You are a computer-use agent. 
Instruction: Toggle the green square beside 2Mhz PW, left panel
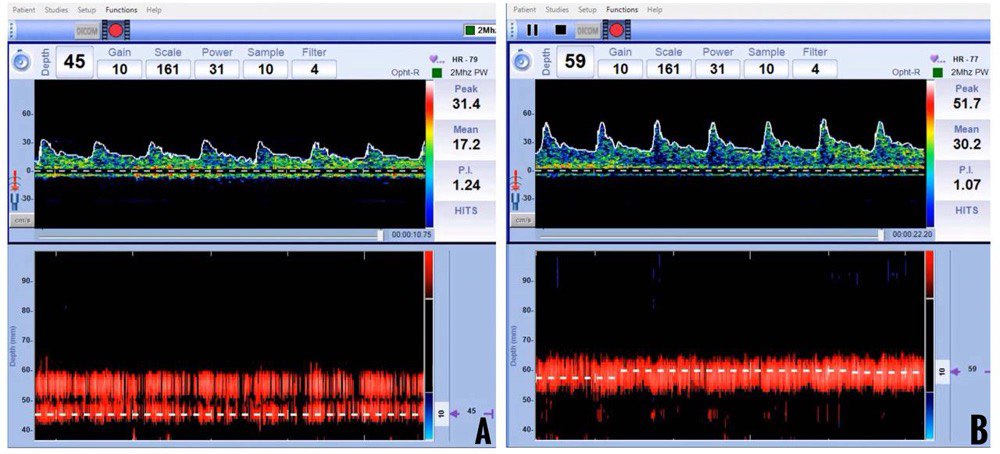pos(436,72)
